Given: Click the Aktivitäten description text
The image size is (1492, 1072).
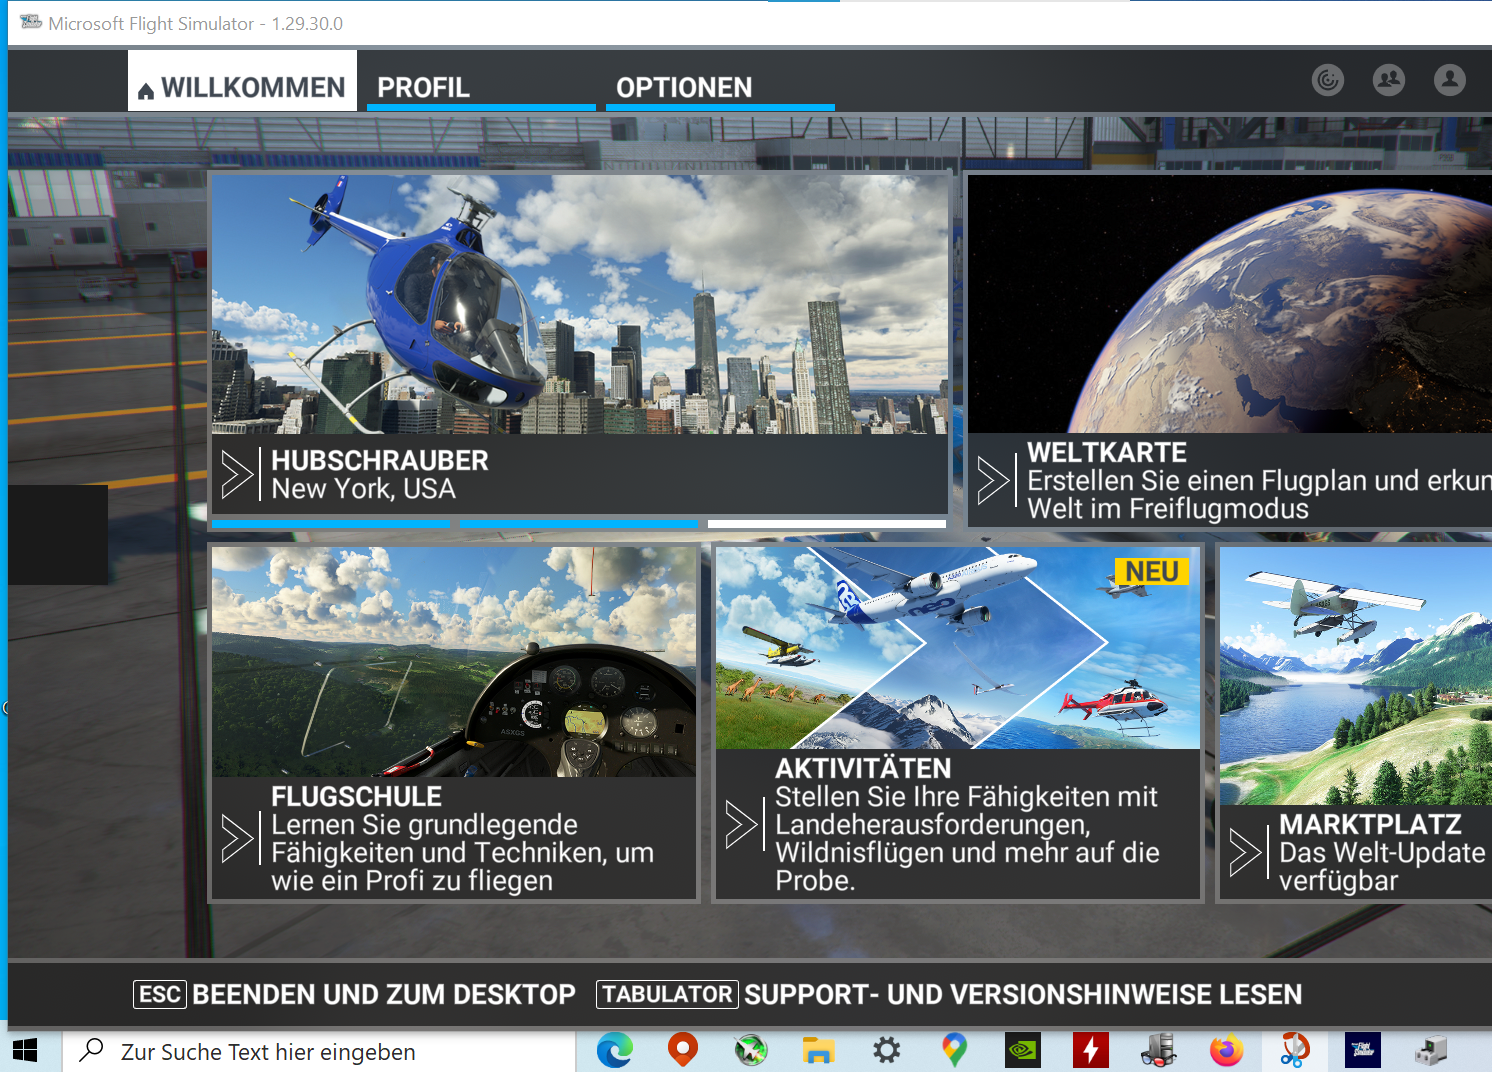Looking at the screenshot, I should tap(967, 839).
